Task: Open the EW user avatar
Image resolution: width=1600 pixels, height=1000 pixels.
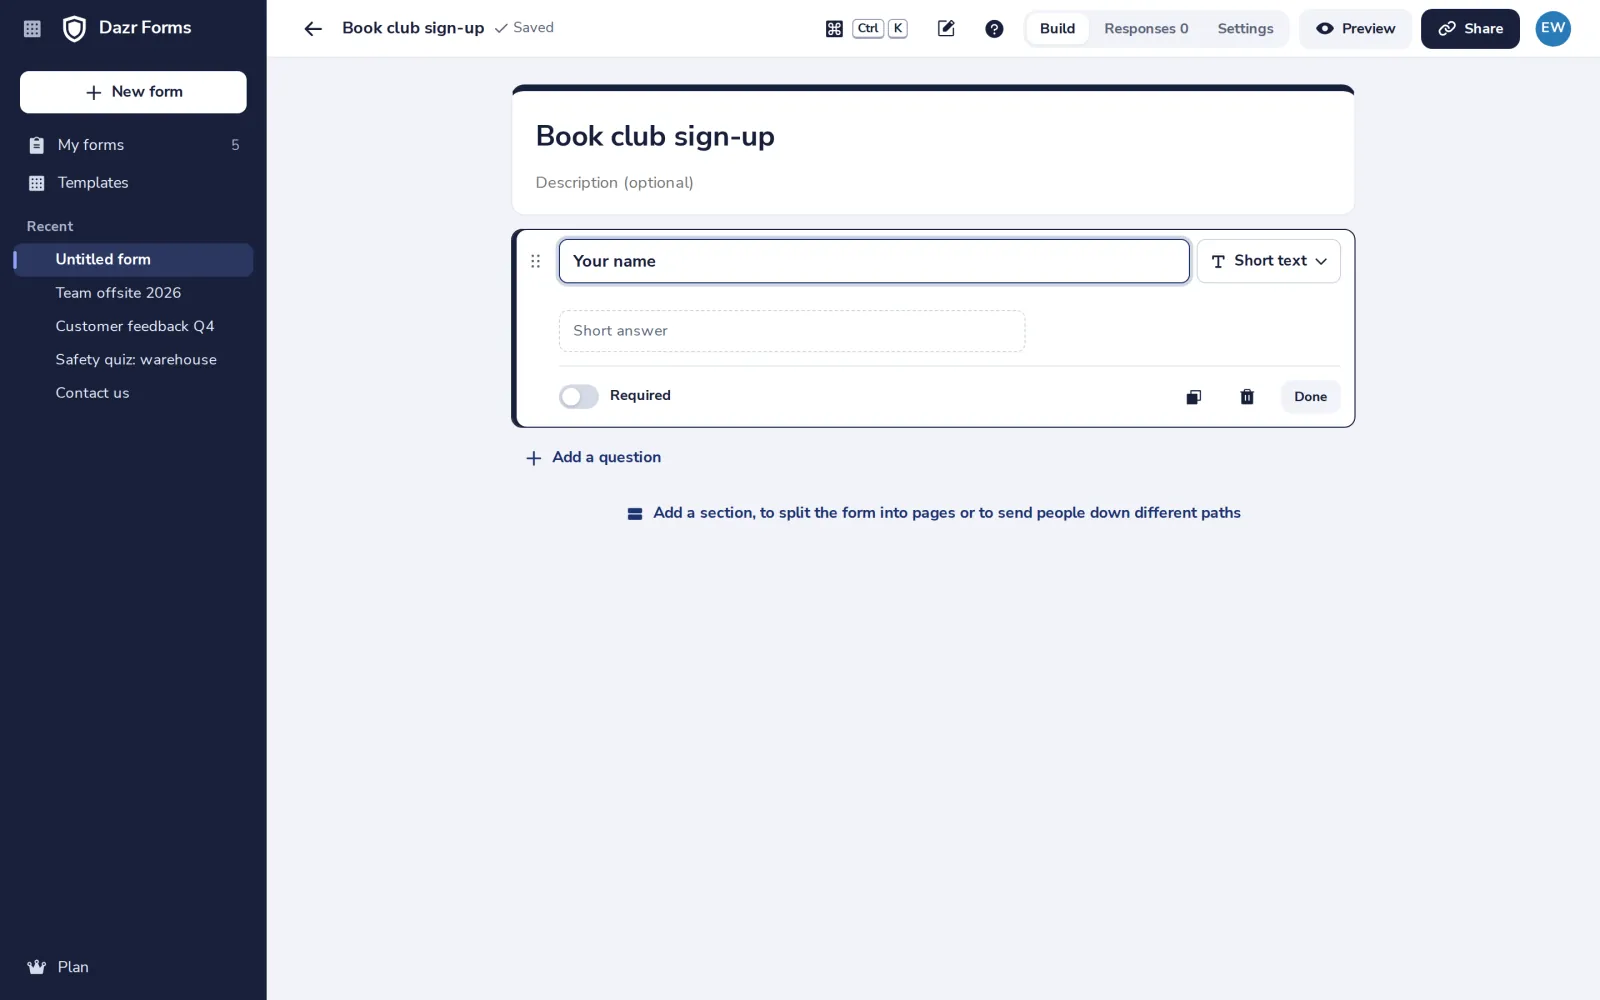Action: coord(1553,29)
